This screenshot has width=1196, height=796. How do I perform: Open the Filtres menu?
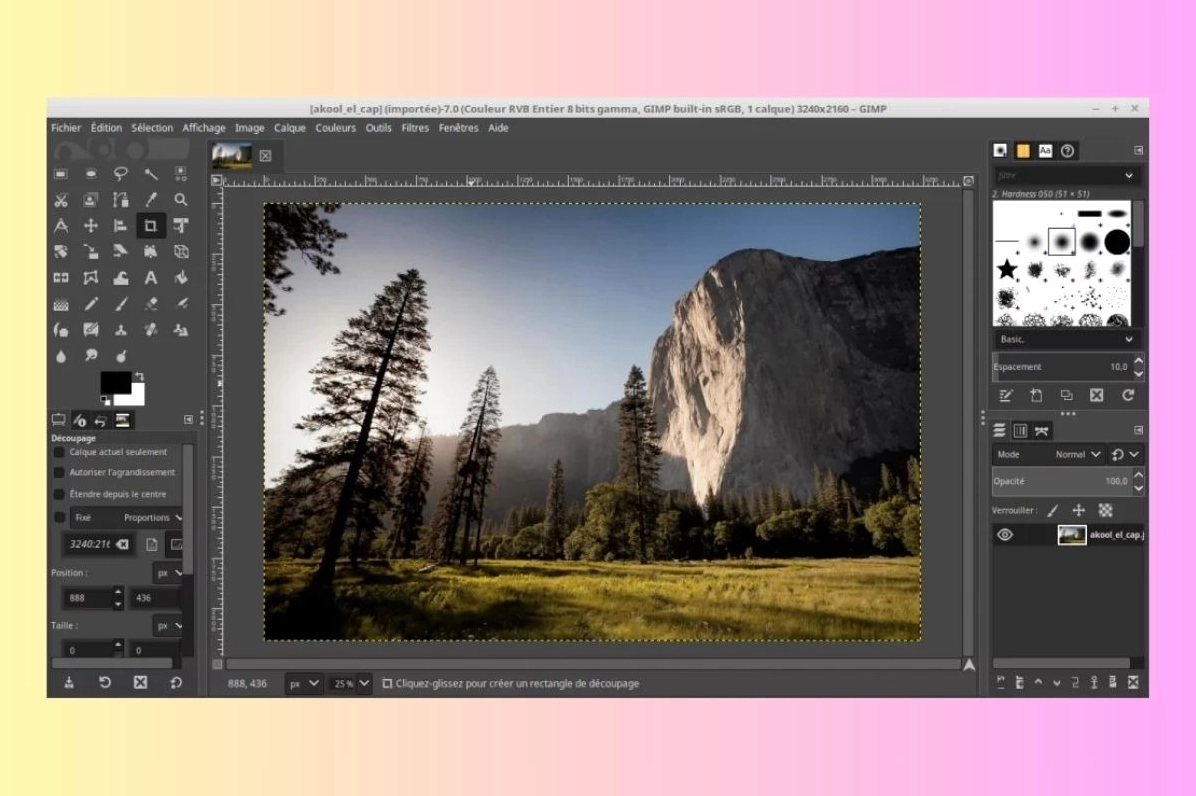(415, 128)
